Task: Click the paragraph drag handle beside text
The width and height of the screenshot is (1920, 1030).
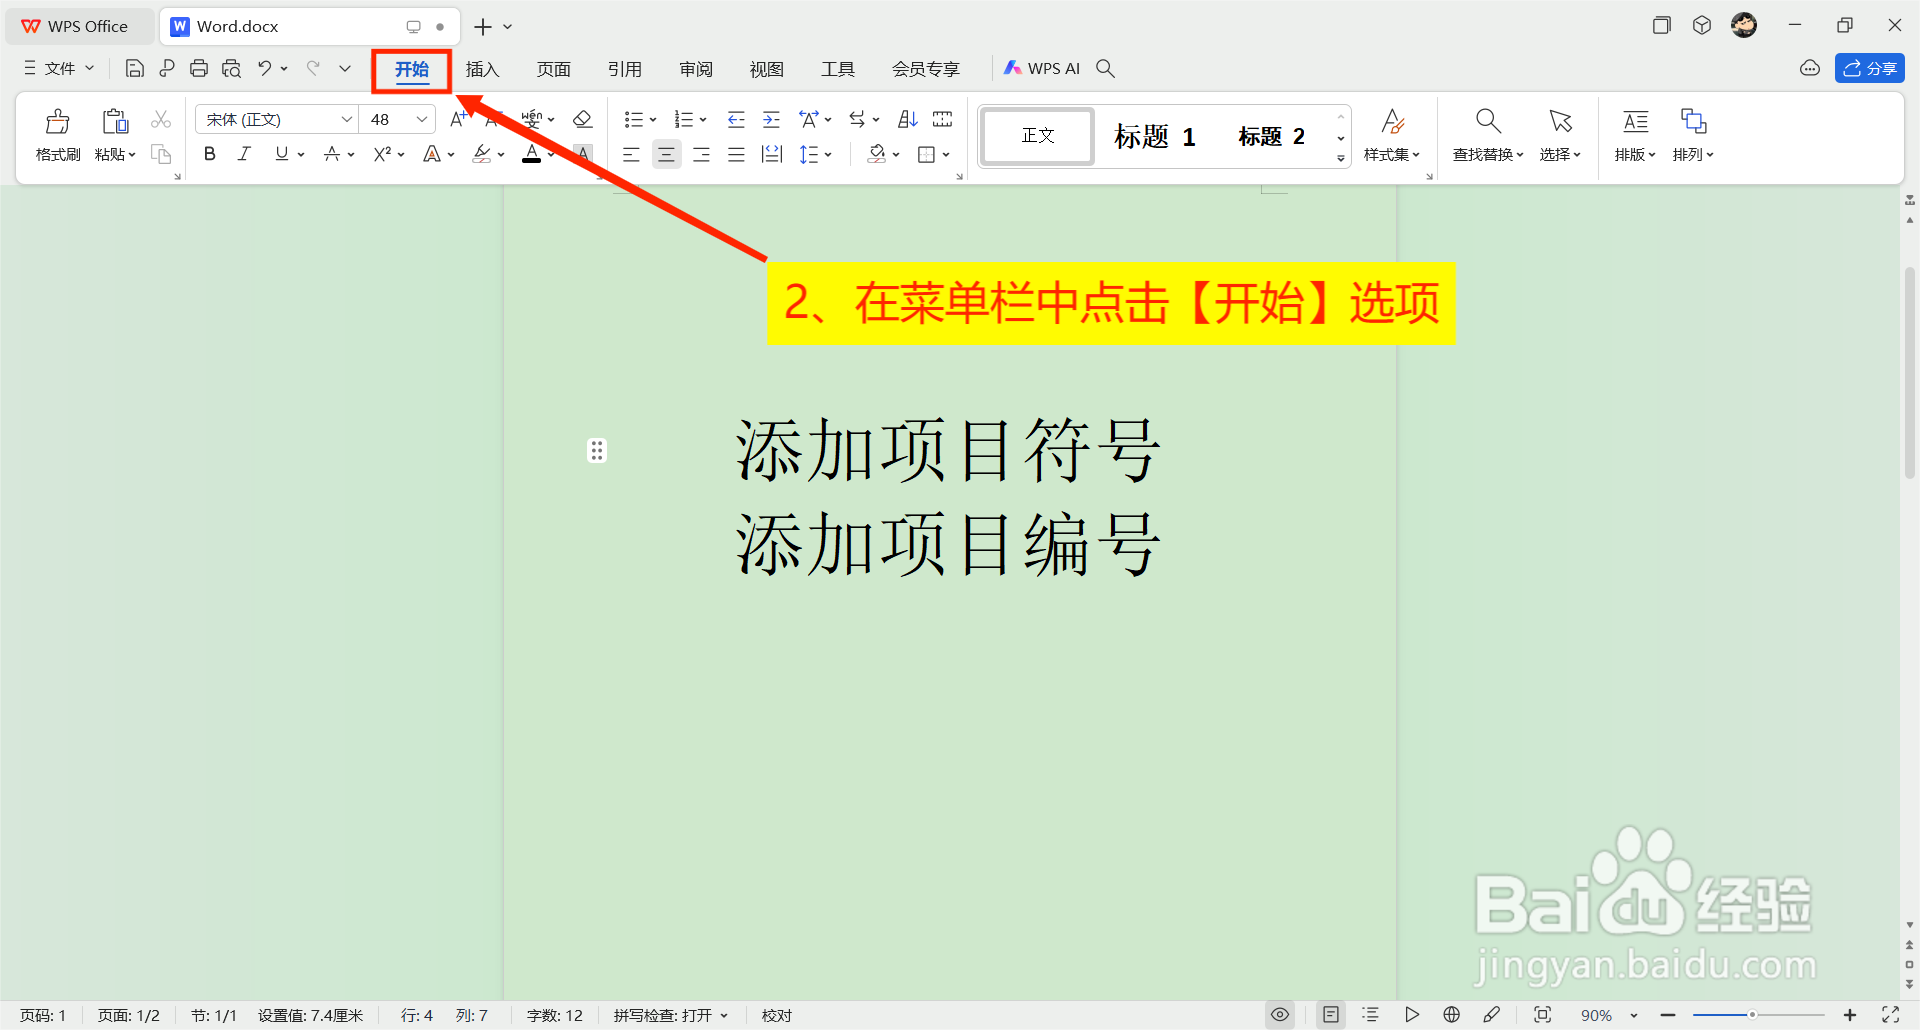Action: [597, 451]
